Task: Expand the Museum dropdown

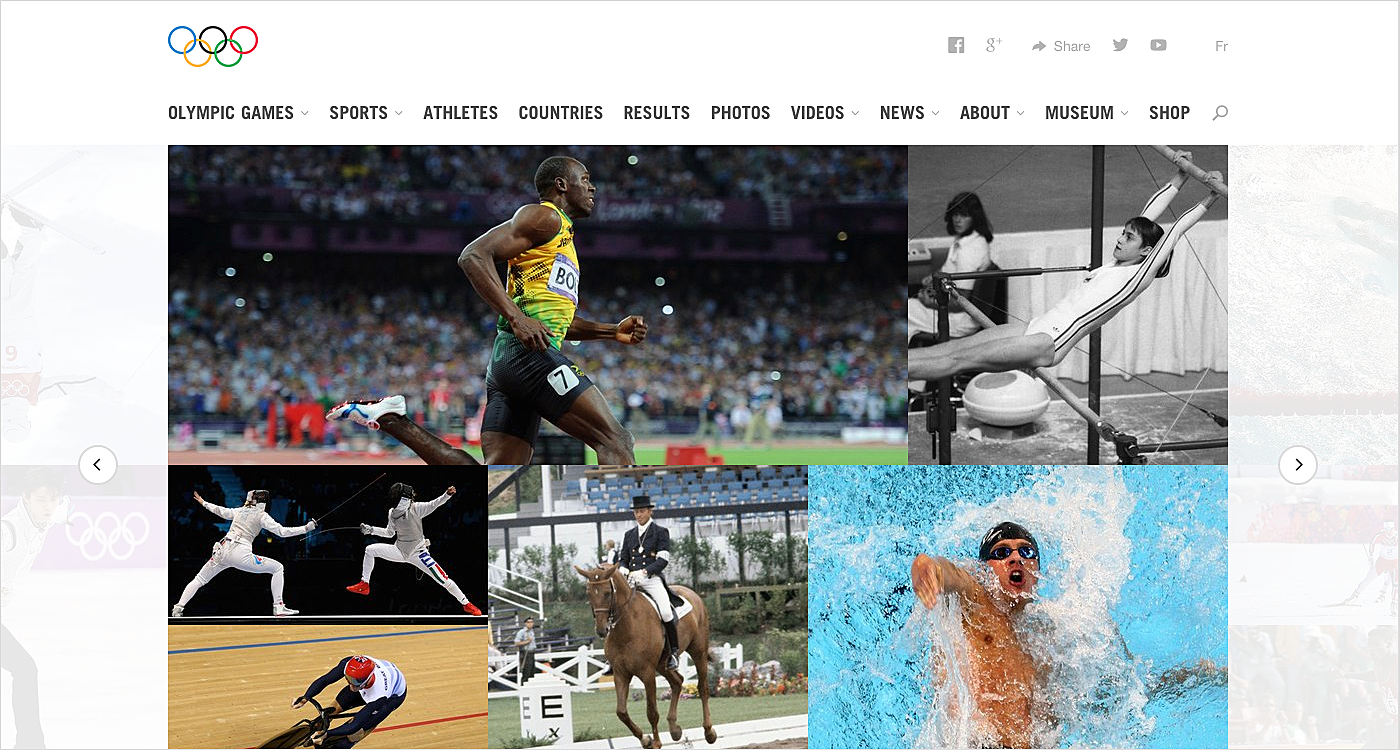Action: [1087, 113]
